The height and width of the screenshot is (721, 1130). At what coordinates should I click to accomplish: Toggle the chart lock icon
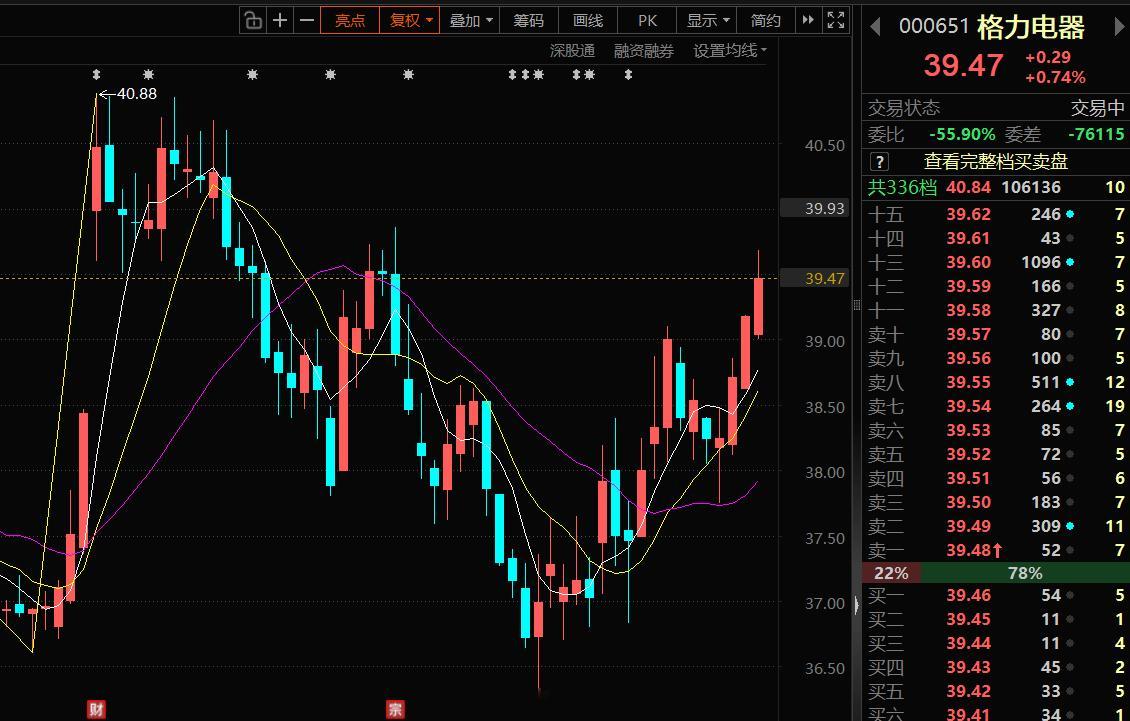point(253,20)
